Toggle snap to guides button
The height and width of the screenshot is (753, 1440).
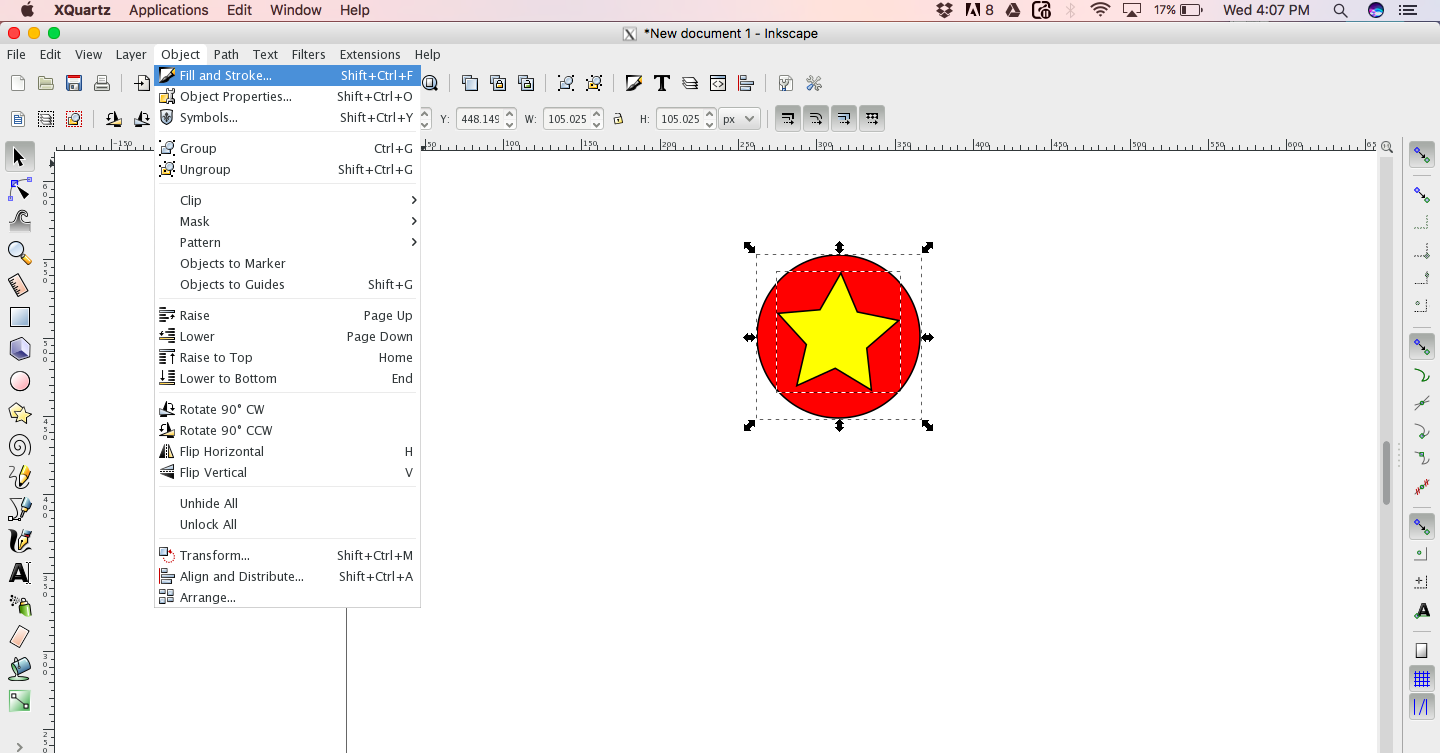[x=1421, y=707]
